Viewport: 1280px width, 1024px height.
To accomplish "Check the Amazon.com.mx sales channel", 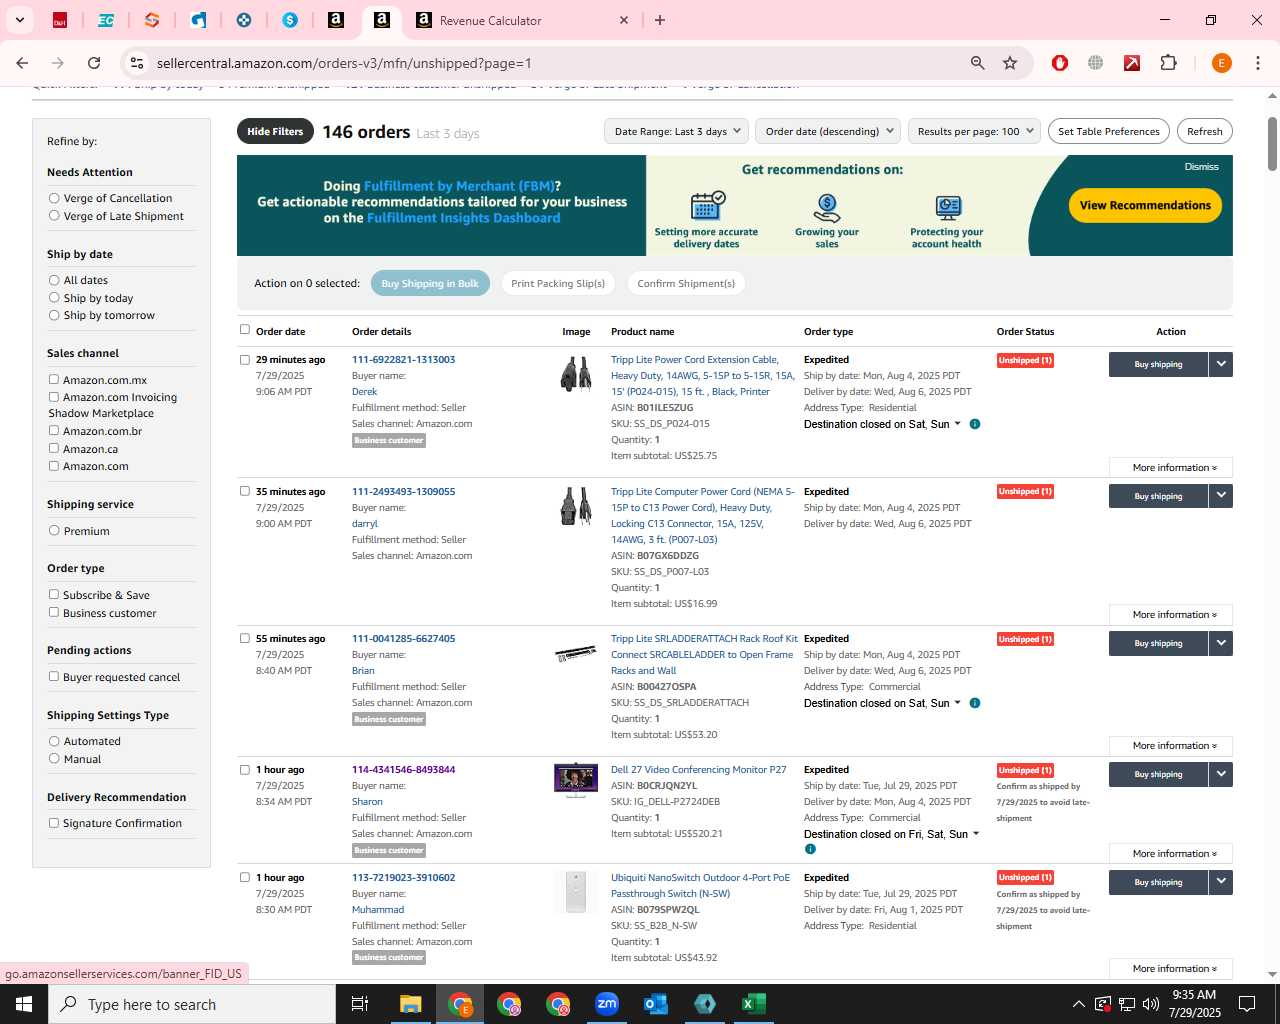I will (54, 379).
